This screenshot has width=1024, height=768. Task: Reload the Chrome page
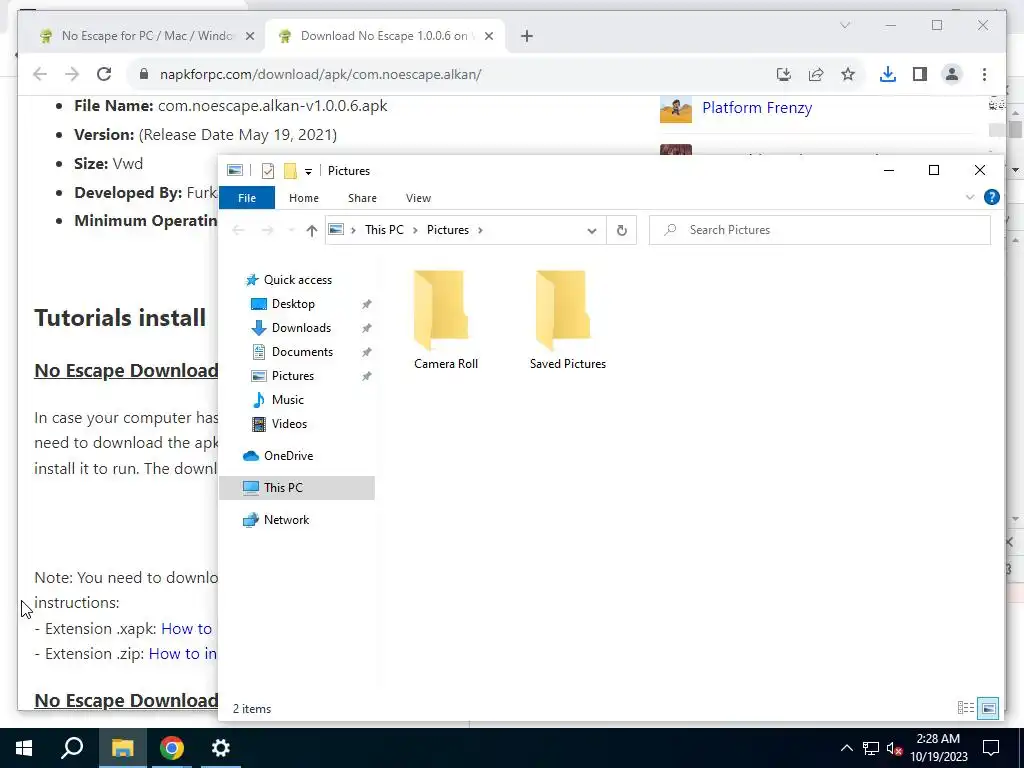tap(104, 74)
